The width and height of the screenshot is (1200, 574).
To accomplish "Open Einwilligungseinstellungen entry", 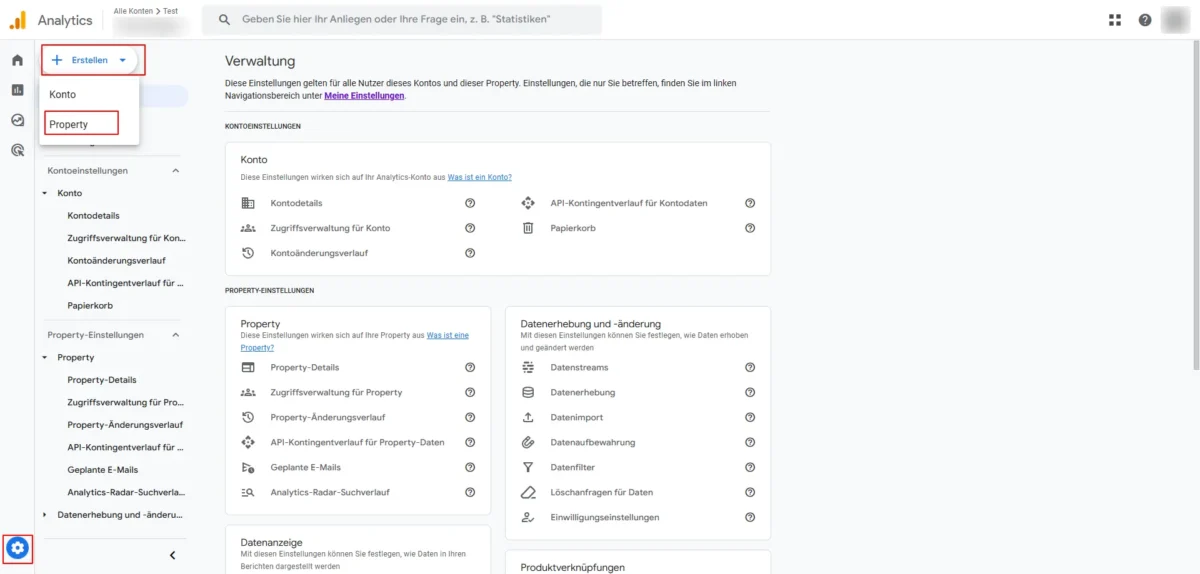I will 605,517.
